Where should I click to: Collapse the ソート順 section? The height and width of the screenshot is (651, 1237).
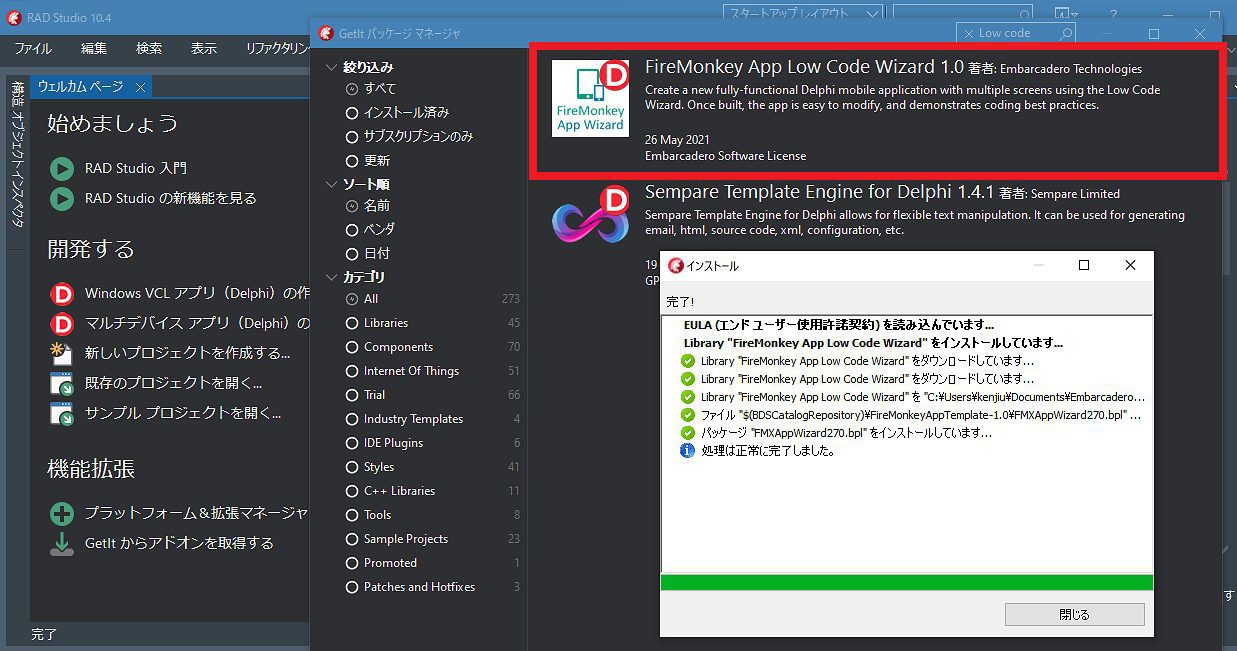pyautogui.click(x=333, y=184)
